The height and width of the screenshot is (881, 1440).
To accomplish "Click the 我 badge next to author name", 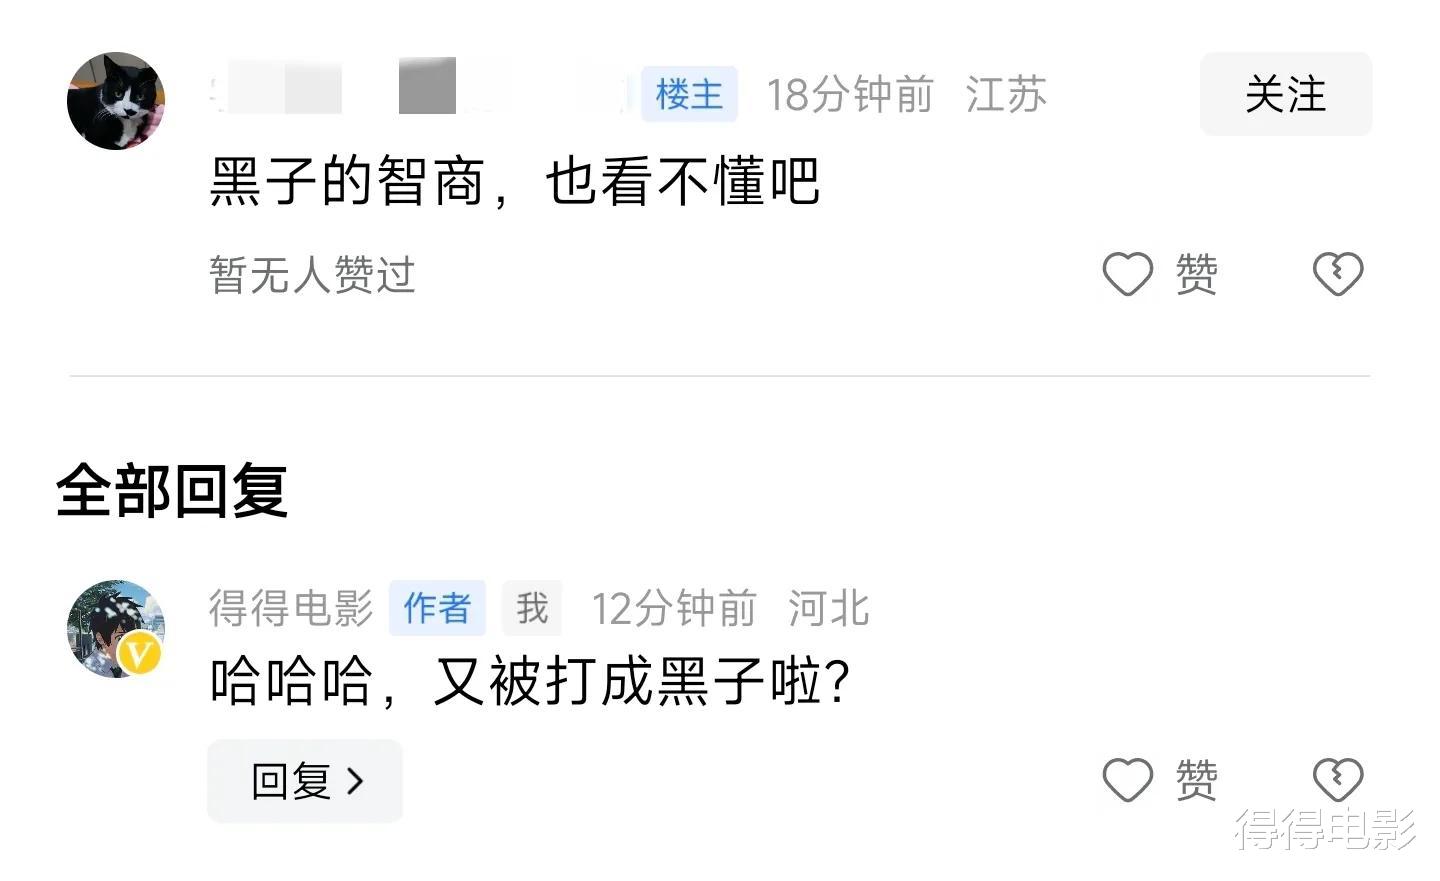I will tap(531, 607).
